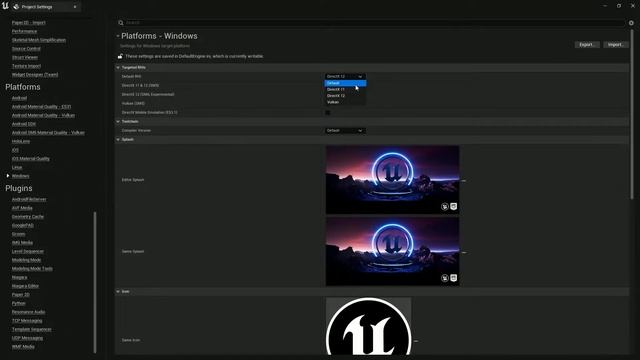Image resolution: width=640 pixels, height=360 pixels.
Task: Collapse the Icon section
Action: pyautogui.click(x=118, y=291)
